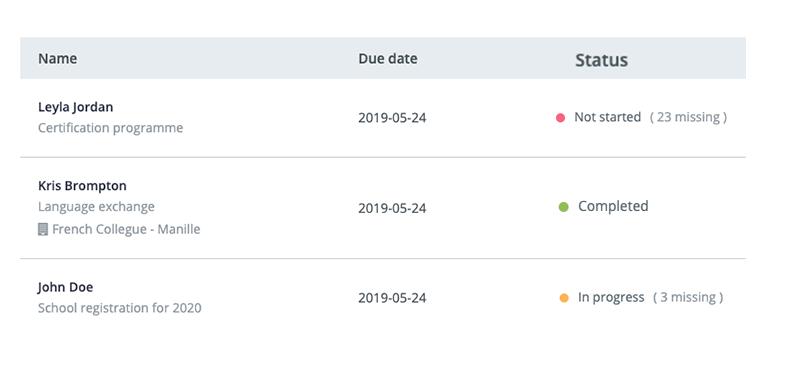
Task: Click the Status column header
Action: [x=602, y=60]
